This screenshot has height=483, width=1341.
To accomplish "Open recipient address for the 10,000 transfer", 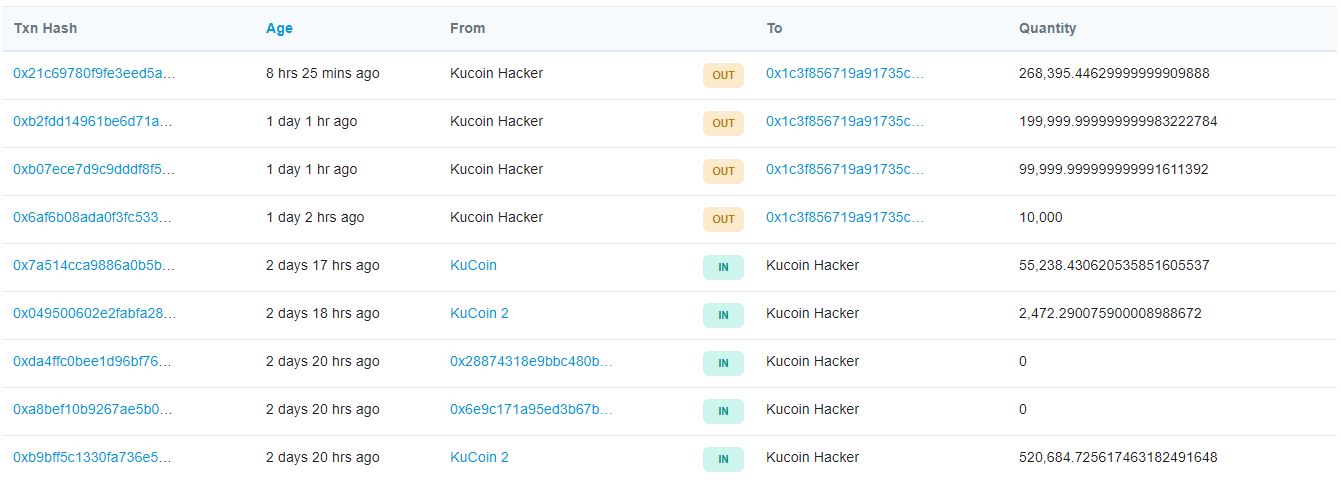I will [845, 217].
